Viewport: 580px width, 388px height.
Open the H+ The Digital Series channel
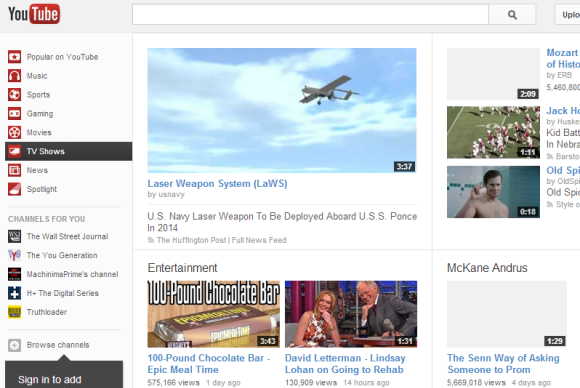63,293
